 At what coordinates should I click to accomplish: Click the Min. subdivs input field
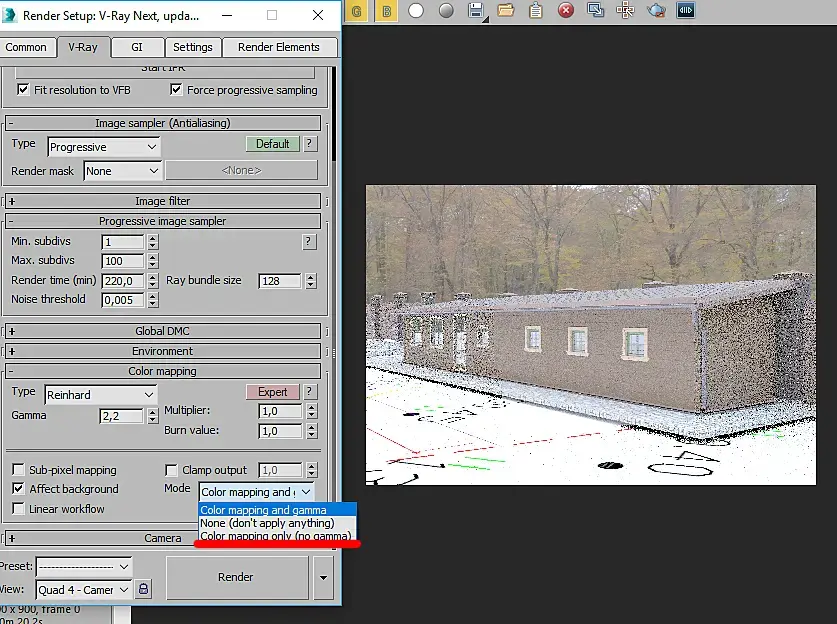click(123, 242)
